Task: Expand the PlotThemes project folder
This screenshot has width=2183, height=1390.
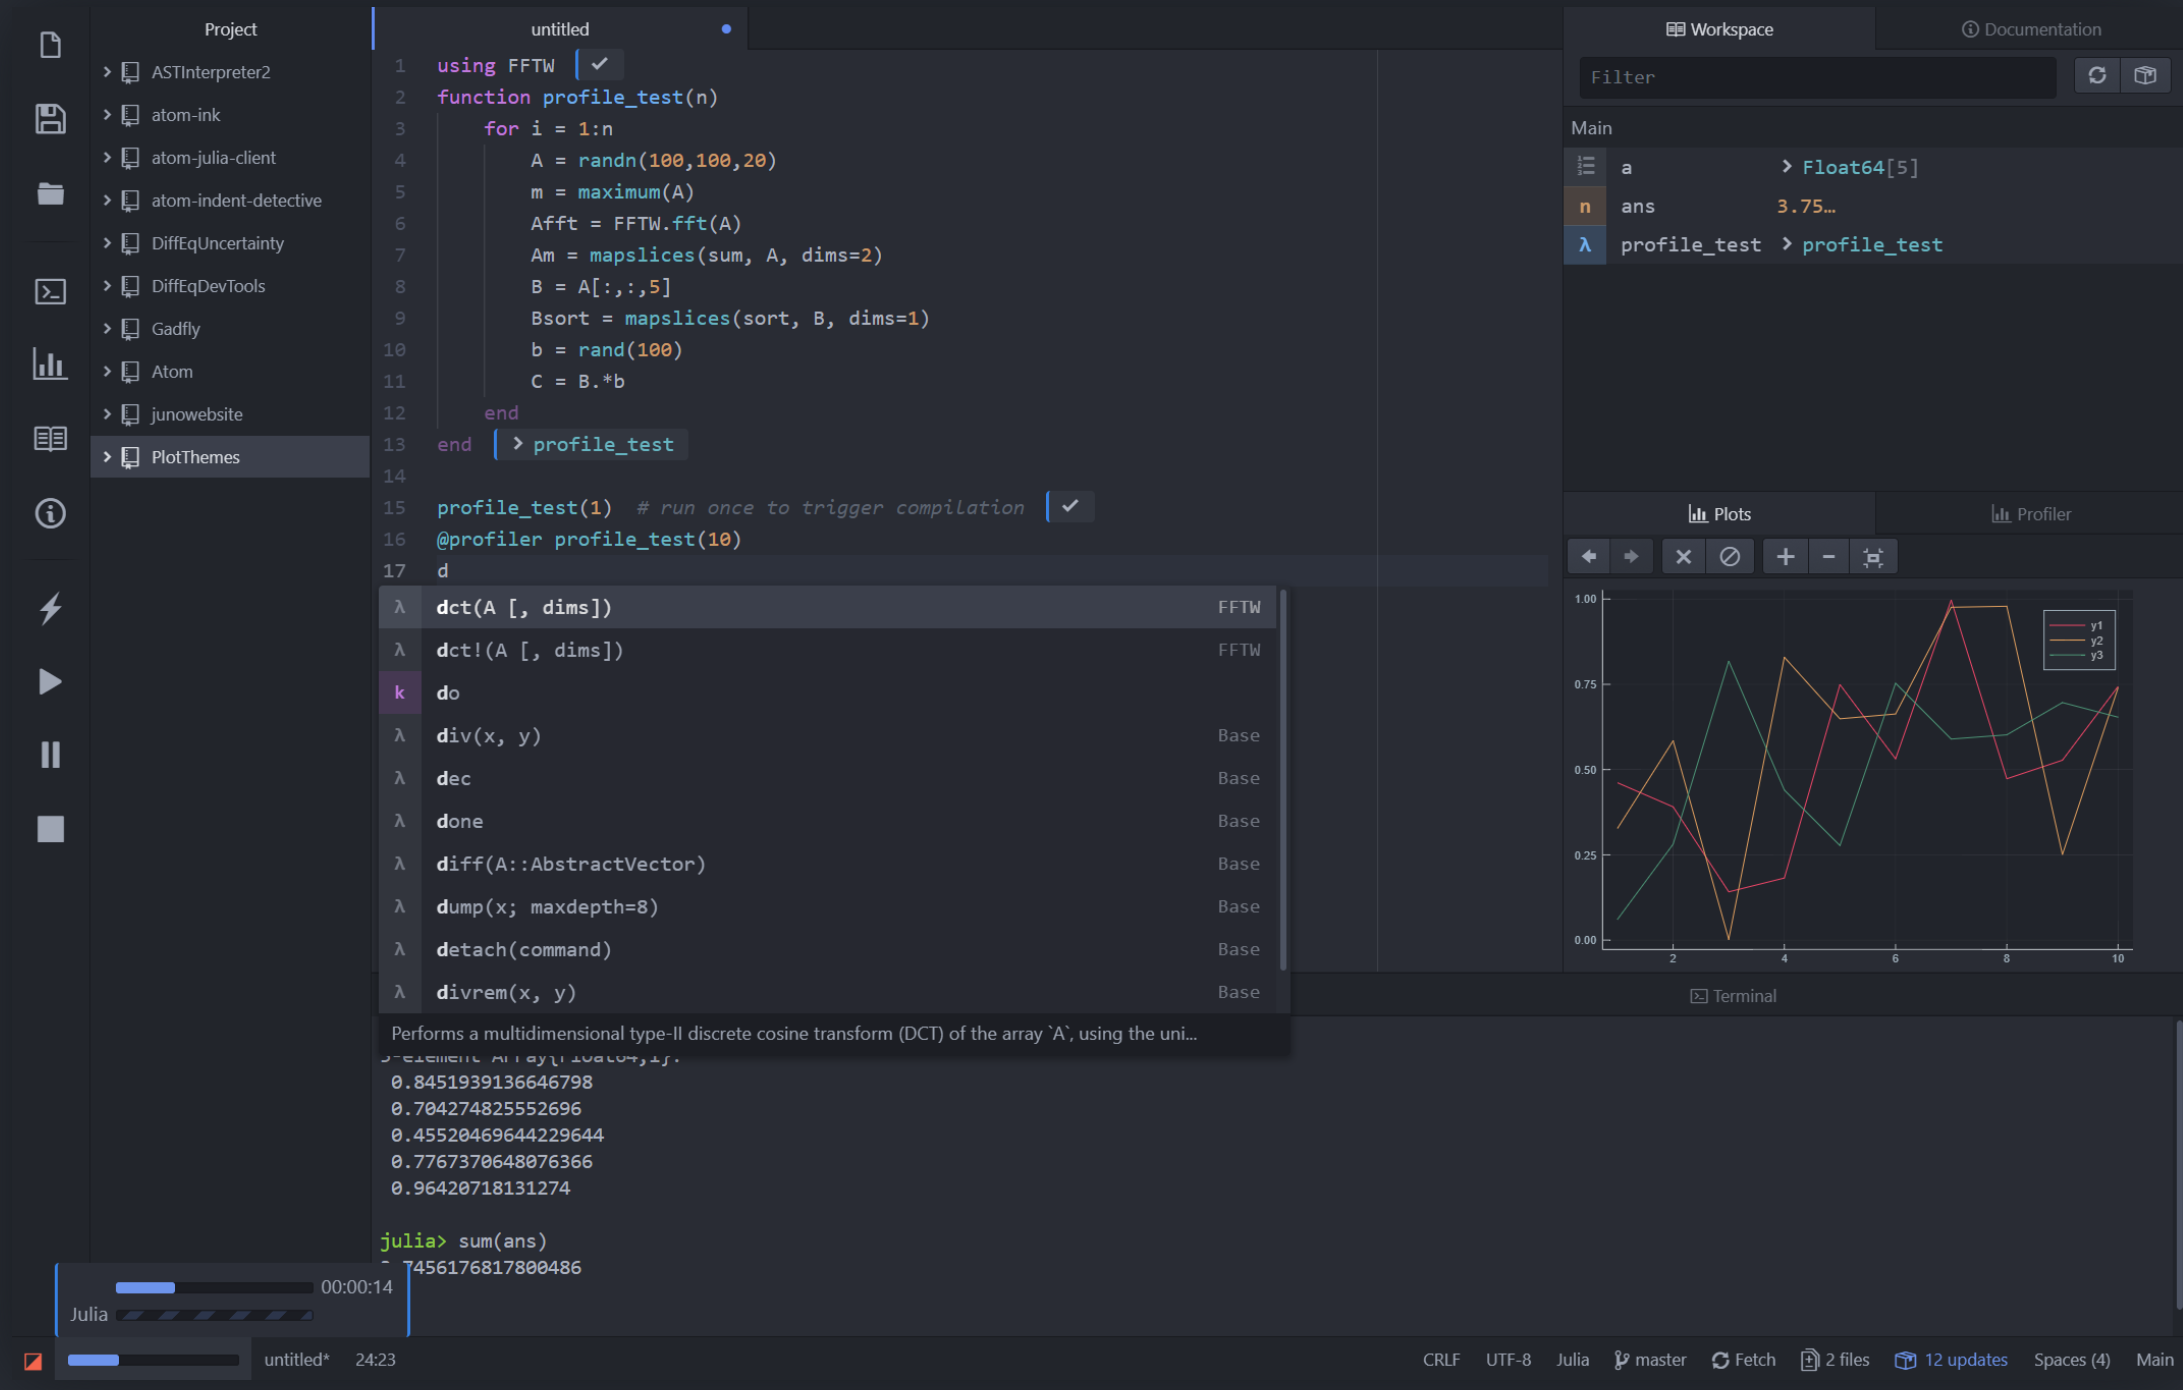Action: pyautogui.click(x=107, y=457)
